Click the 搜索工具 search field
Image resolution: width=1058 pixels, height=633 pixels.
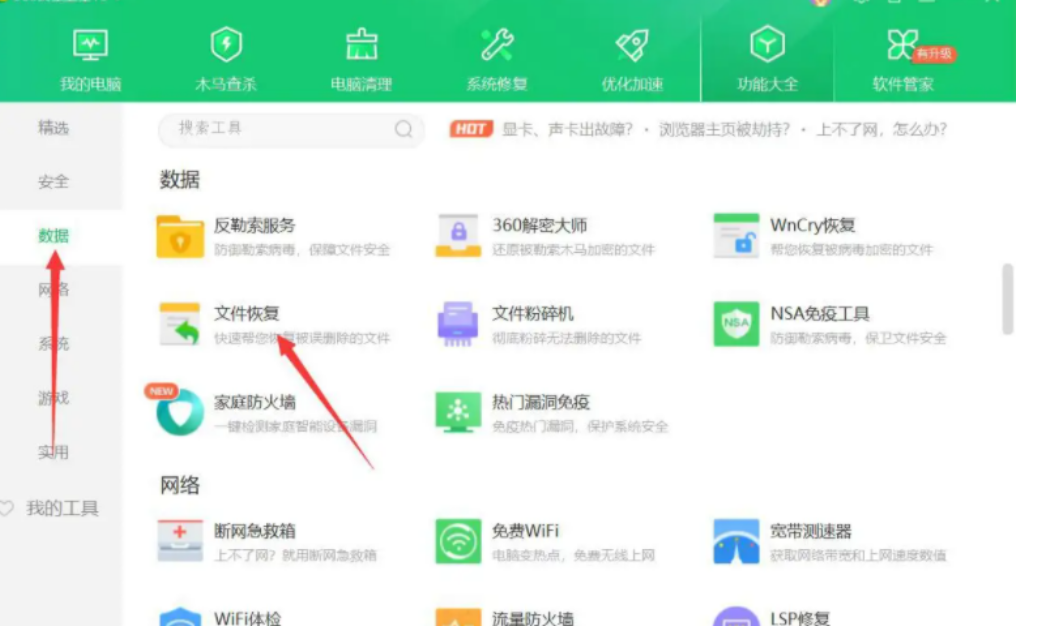(291, 129)
